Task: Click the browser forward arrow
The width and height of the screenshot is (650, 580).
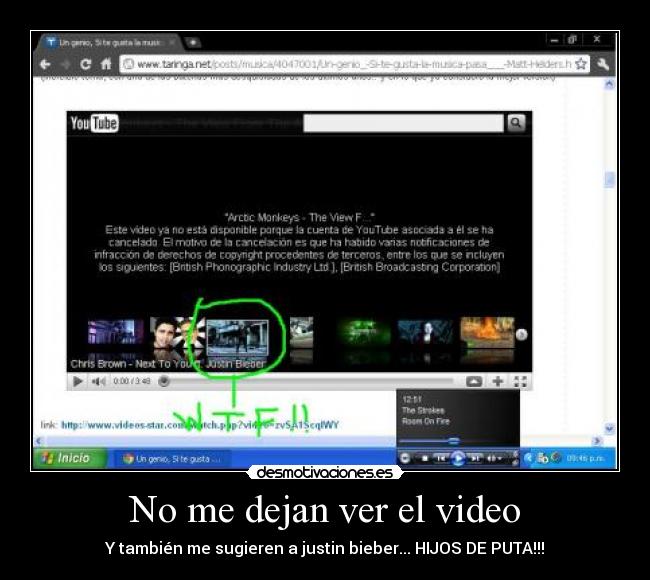Action: tap(65, 64)
